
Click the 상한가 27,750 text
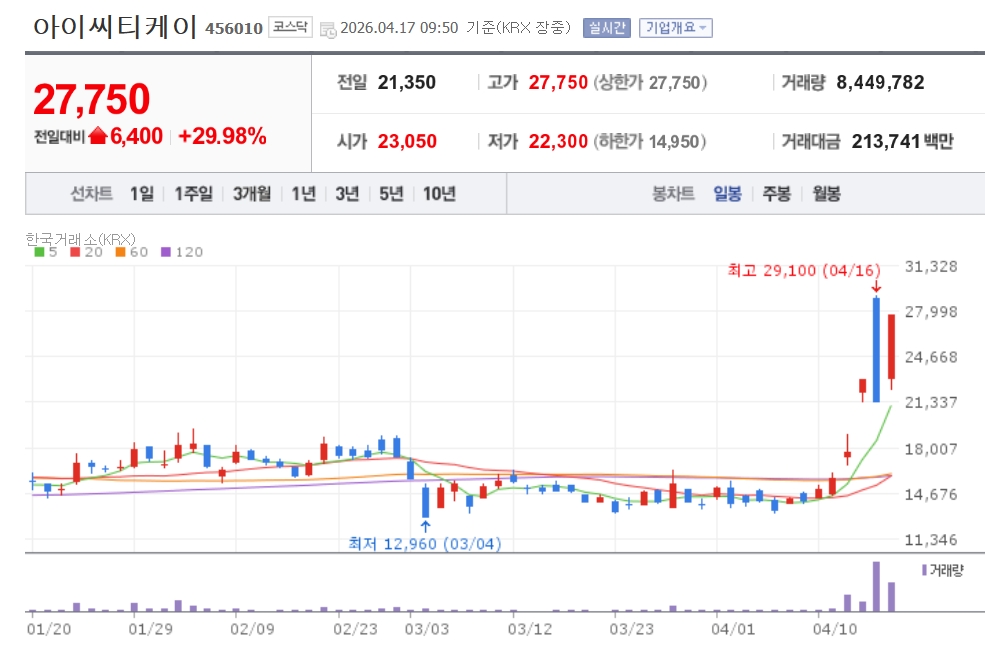point(650,82)
